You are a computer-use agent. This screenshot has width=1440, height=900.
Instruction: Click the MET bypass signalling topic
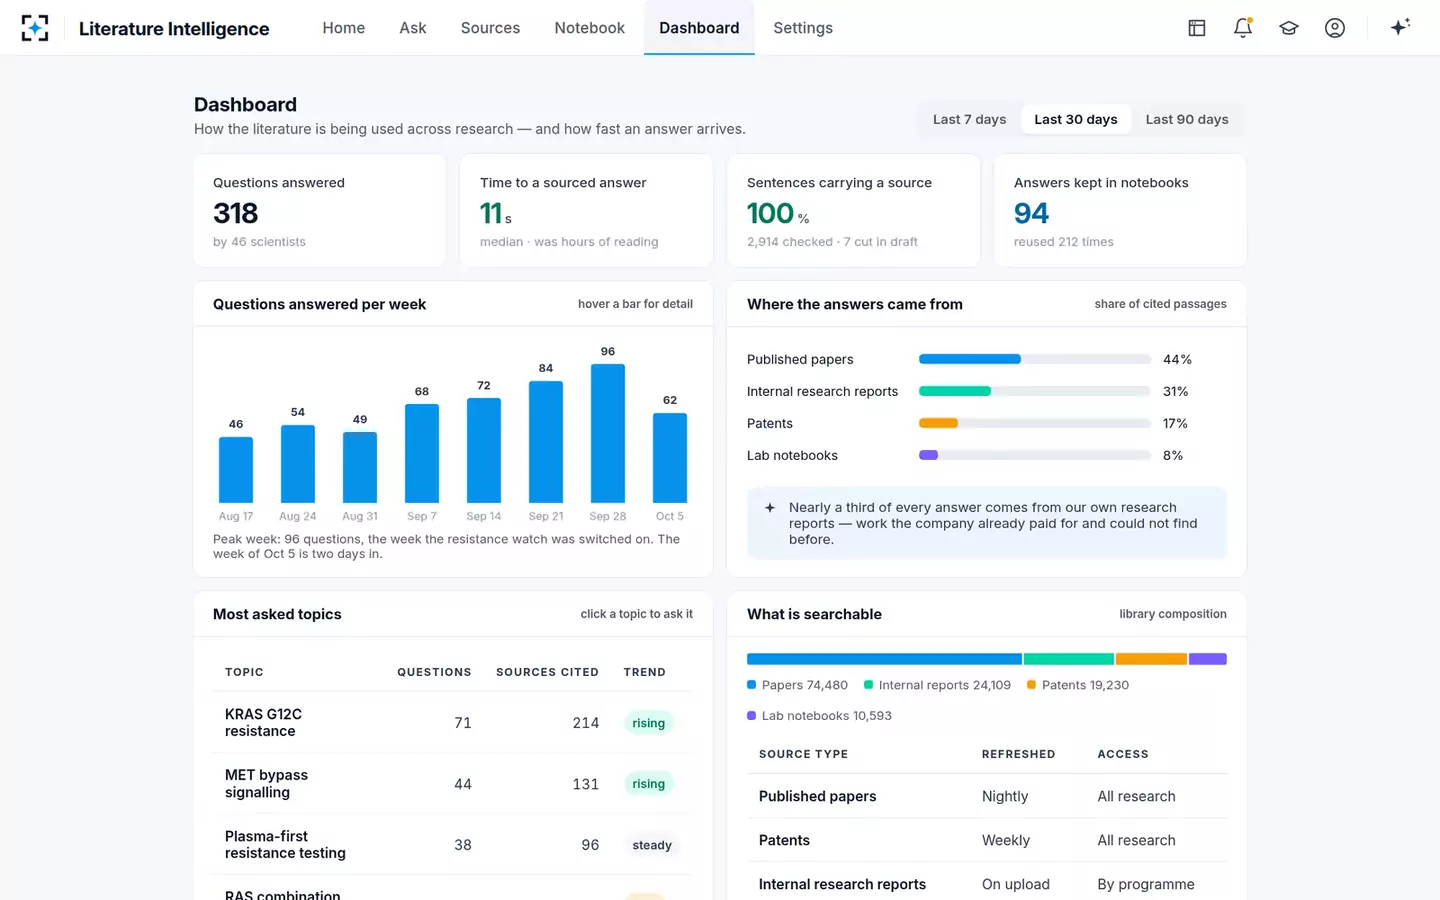pyautogui.click(x=266, y=783)
